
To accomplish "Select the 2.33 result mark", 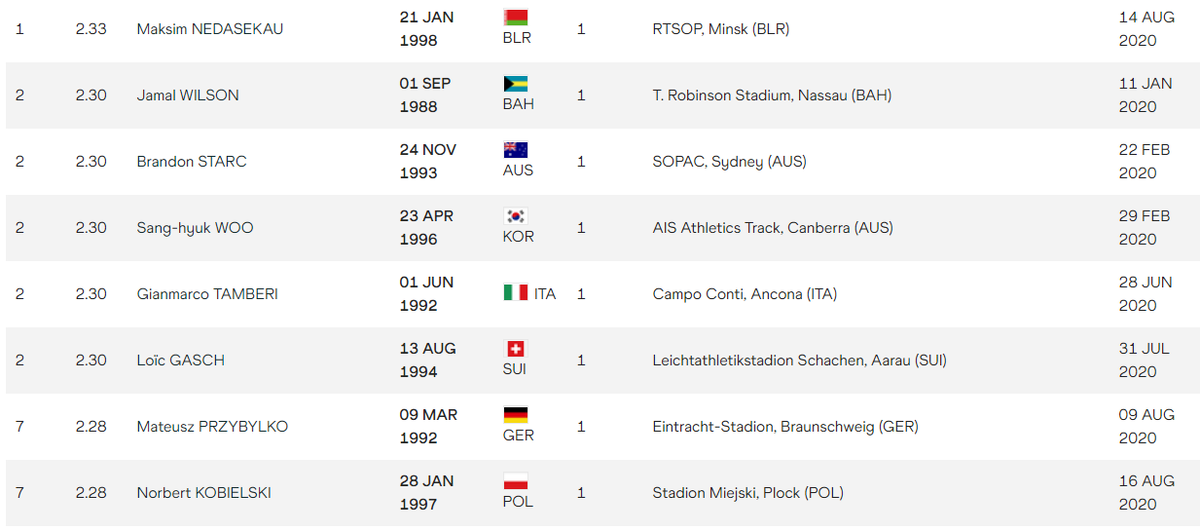I will pos(91,29).
